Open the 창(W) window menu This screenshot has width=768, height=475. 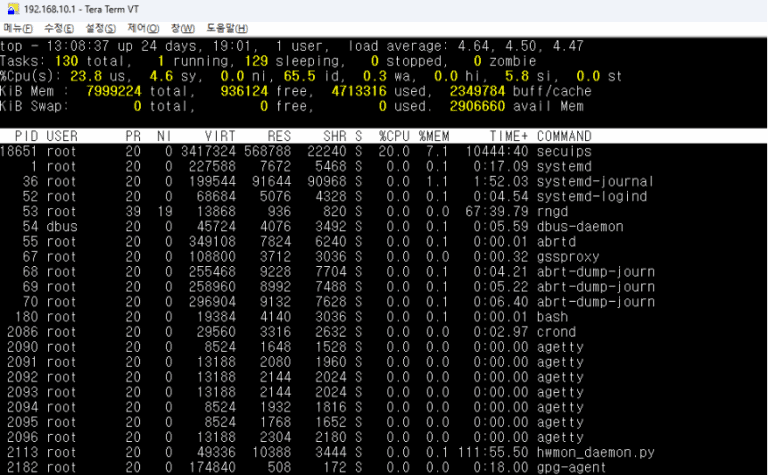pyautogui.click(x=182, y=28)
